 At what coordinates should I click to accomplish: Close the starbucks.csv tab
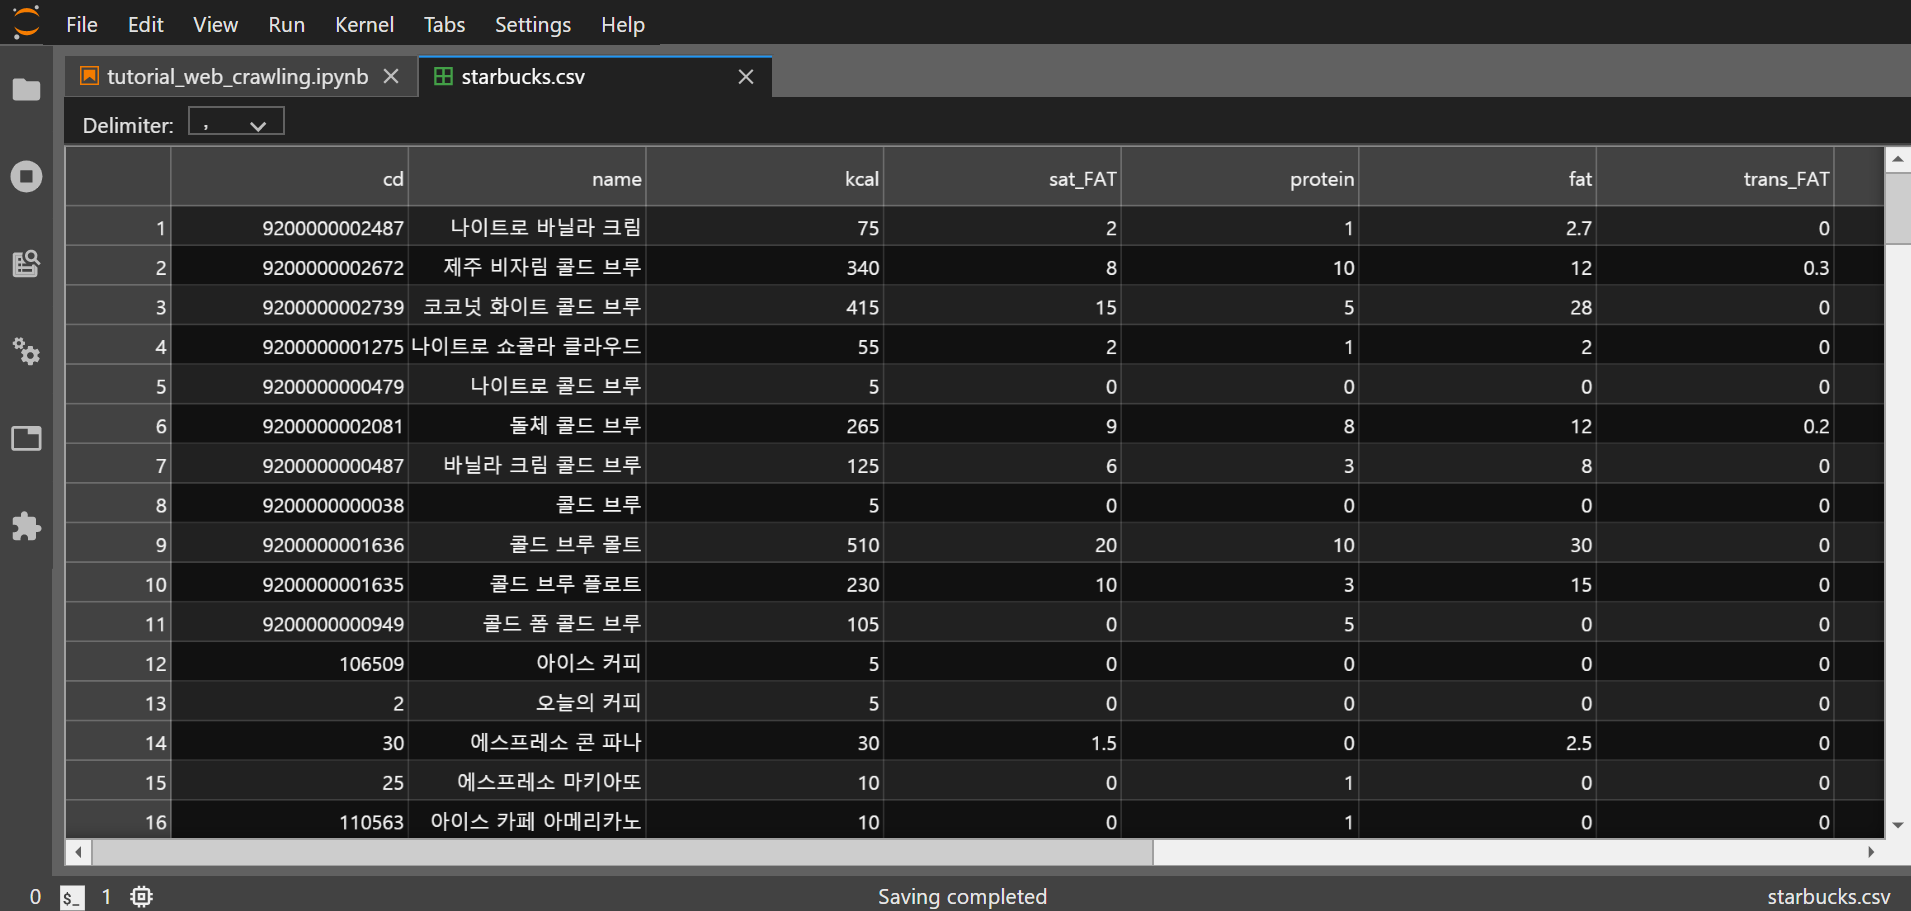(x=746, y=77)
